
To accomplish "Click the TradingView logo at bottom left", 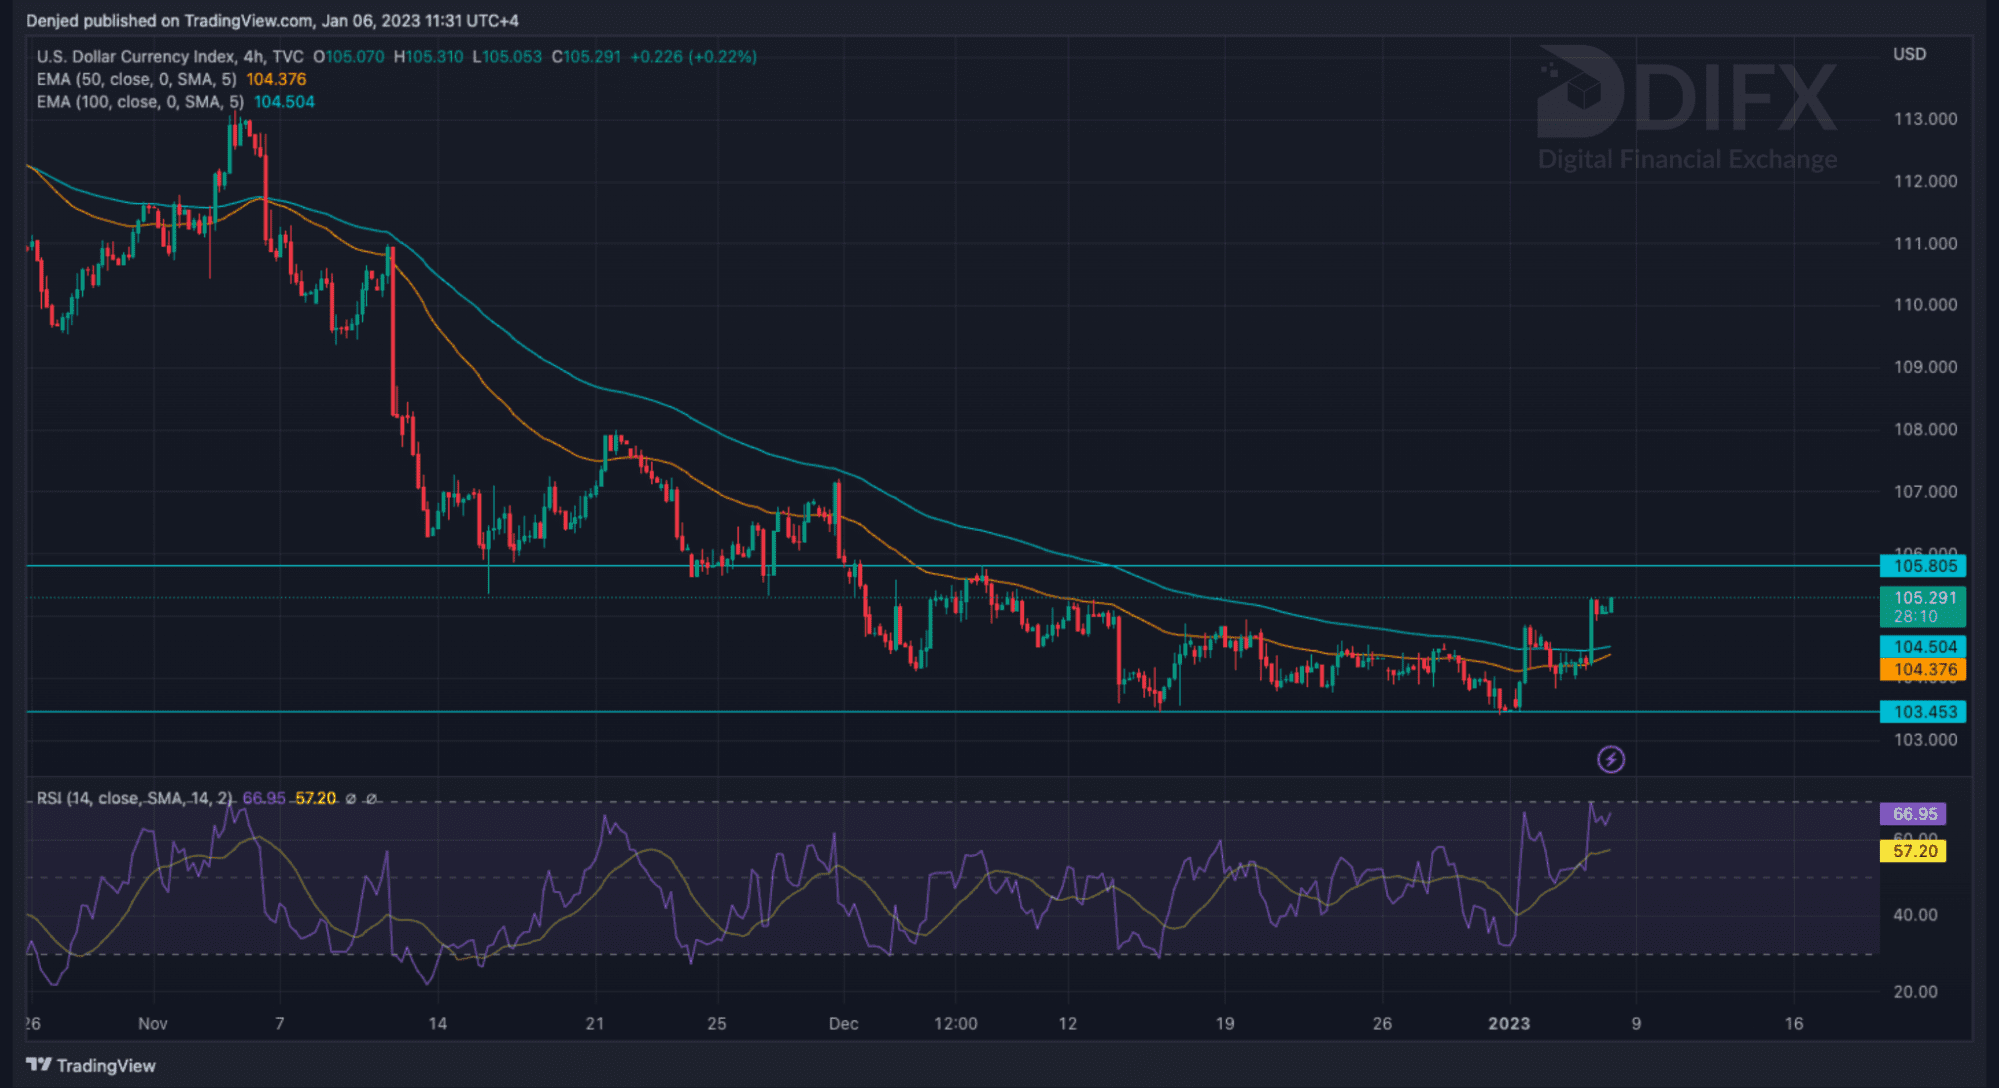I will 91,1065.
